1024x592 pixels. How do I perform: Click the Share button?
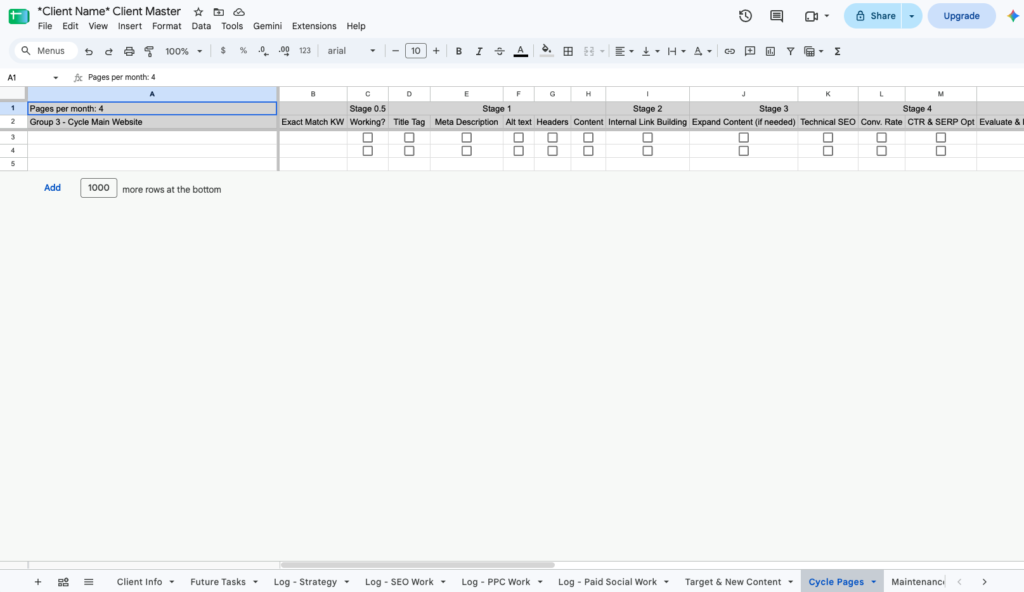[875, 16]
